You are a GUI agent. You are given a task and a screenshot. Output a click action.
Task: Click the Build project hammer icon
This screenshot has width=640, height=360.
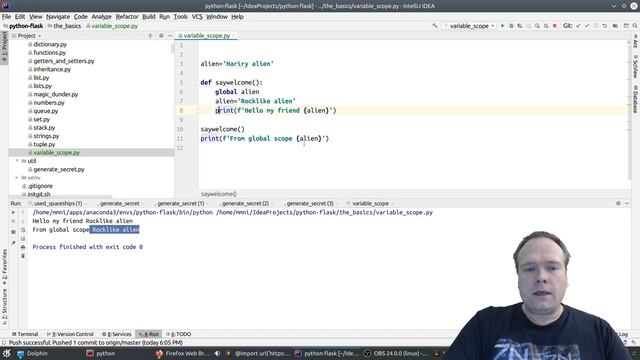tap(435, 26)
